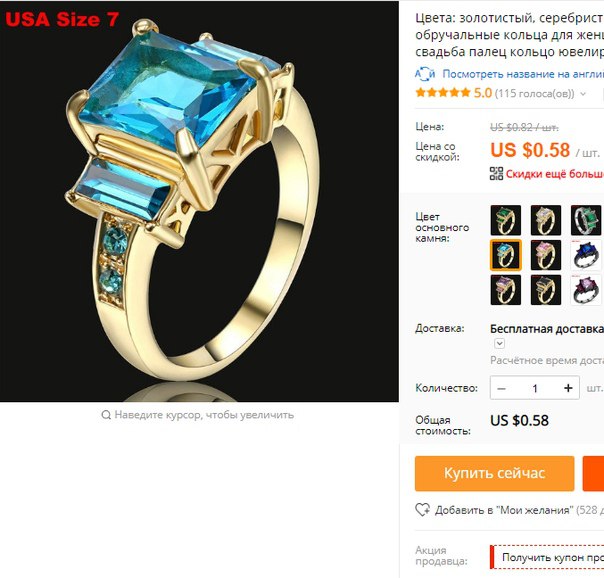Expand the ratings dropdown arrow after votes

[583, 94]
